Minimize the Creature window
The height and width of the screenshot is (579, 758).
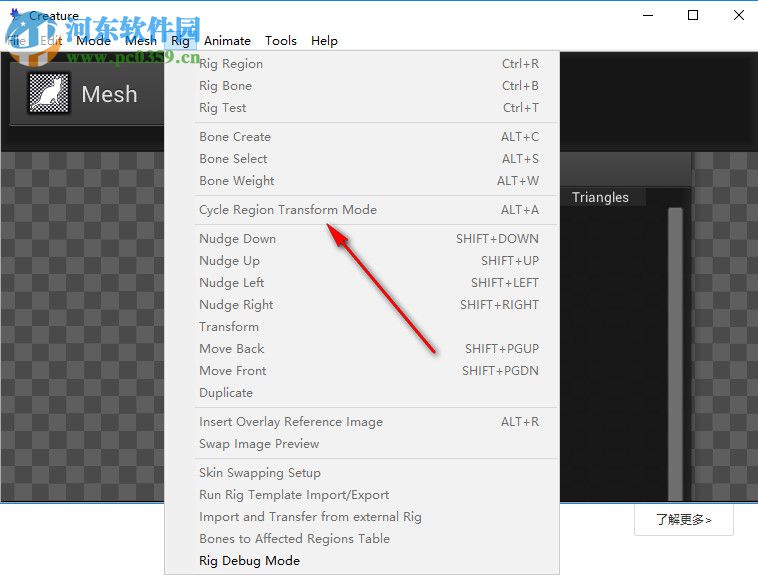tap(648, 15)
